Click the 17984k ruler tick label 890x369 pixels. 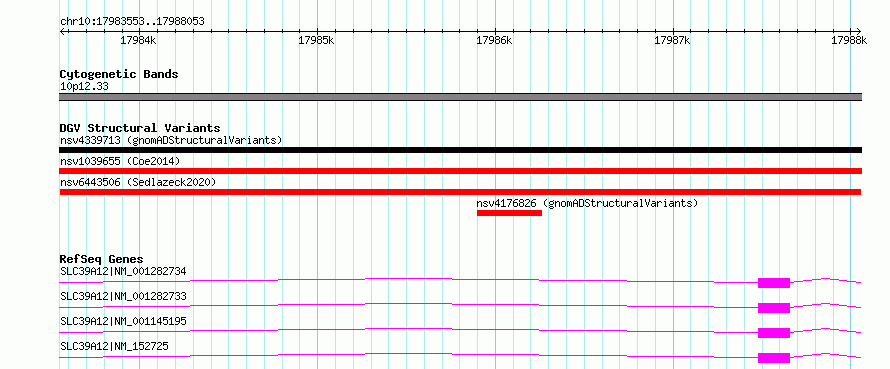point(138,40)
